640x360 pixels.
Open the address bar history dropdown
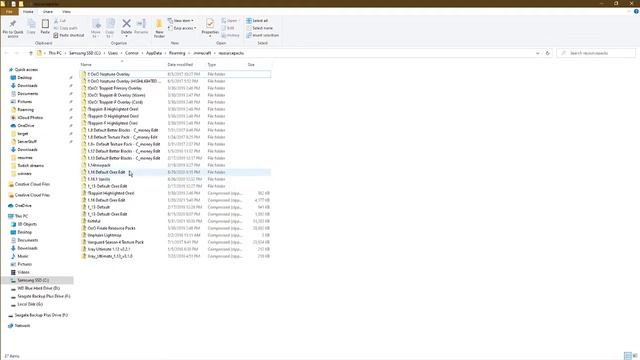click(x=538, y=53)
